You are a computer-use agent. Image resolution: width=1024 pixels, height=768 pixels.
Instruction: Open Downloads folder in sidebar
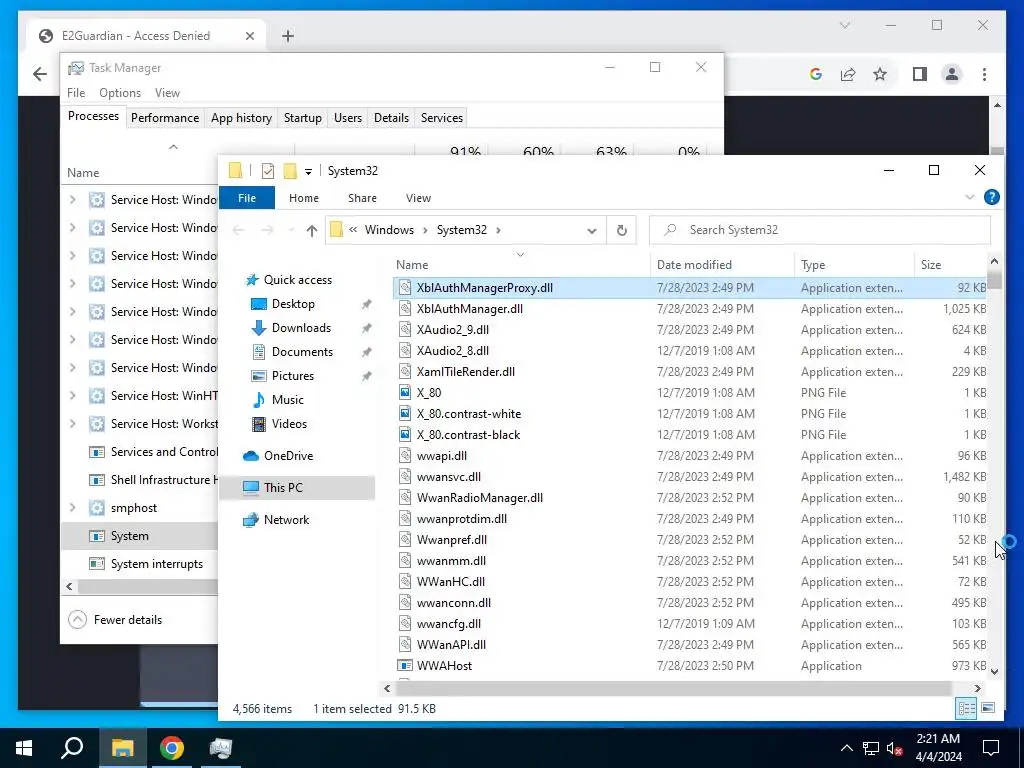(x=301, y=328)
